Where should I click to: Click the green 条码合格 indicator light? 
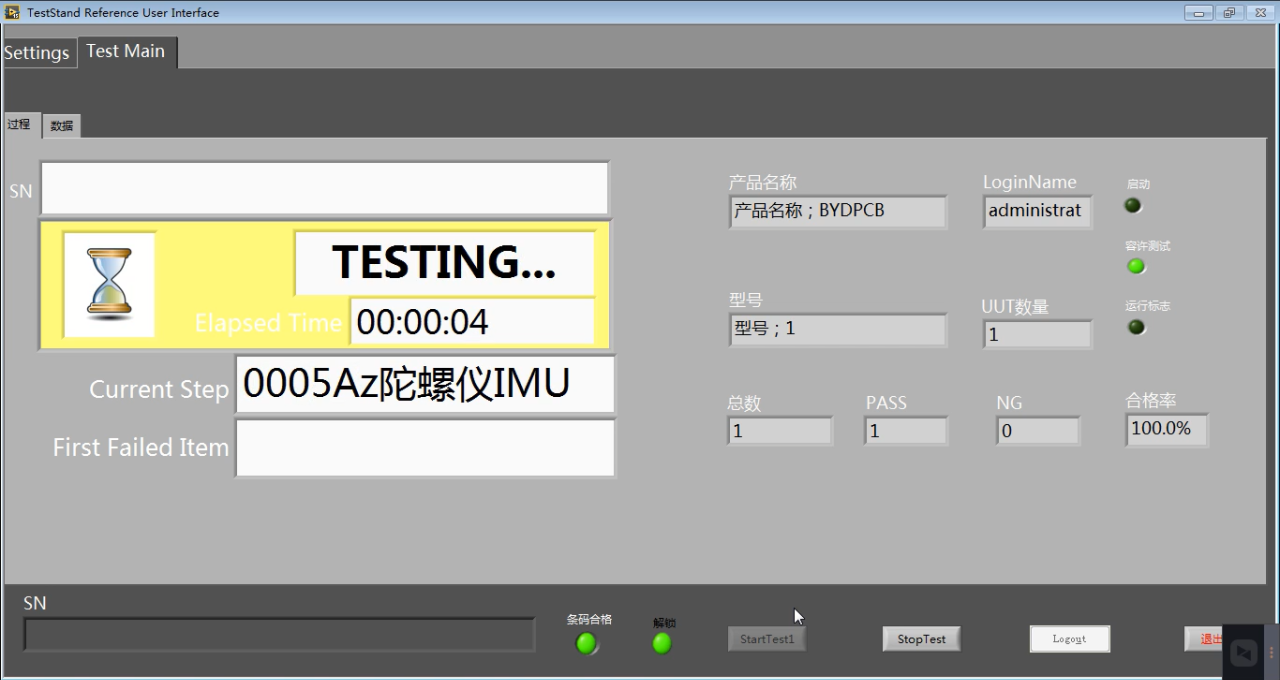[x=587, y=644]
